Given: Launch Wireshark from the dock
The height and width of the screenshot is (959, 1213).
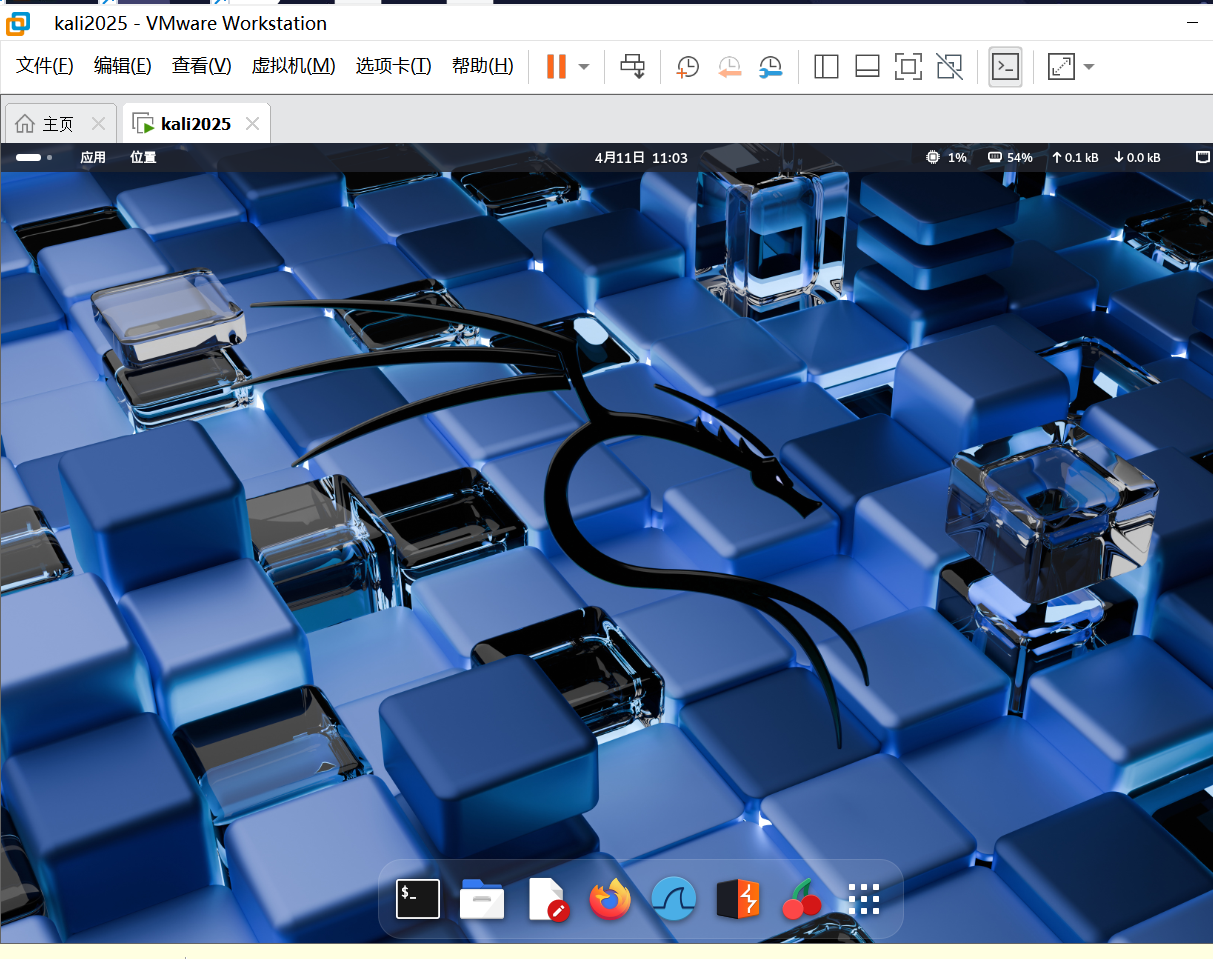Looking at the screenshot, I should [674, 899].
